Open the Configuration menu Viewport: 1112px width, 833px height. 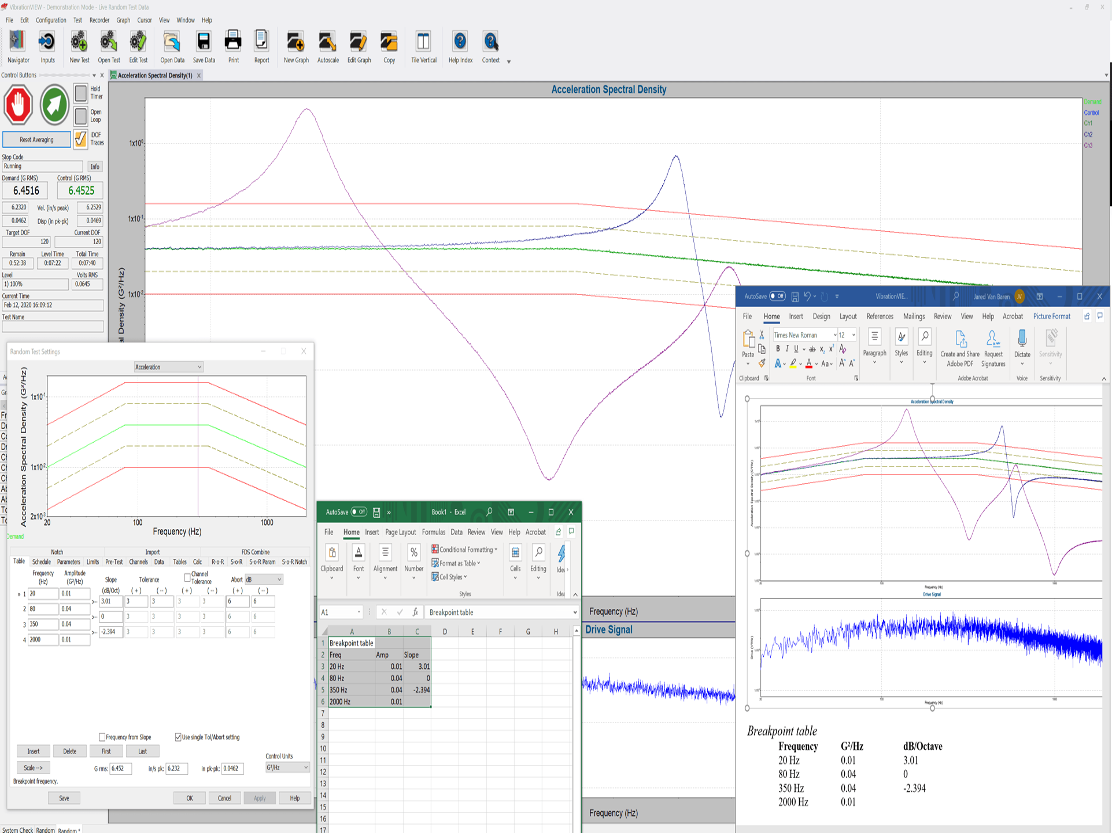click(x=51, y=20)
